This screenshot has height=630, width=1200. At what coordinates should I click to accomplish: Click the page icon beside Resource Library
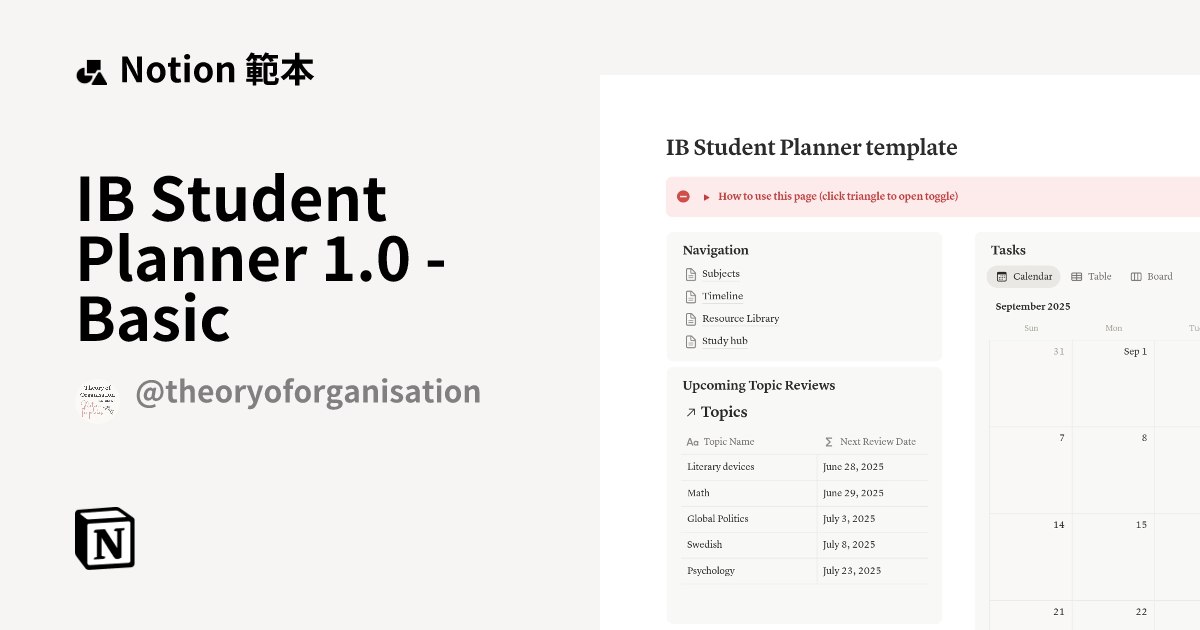(690, 318)
